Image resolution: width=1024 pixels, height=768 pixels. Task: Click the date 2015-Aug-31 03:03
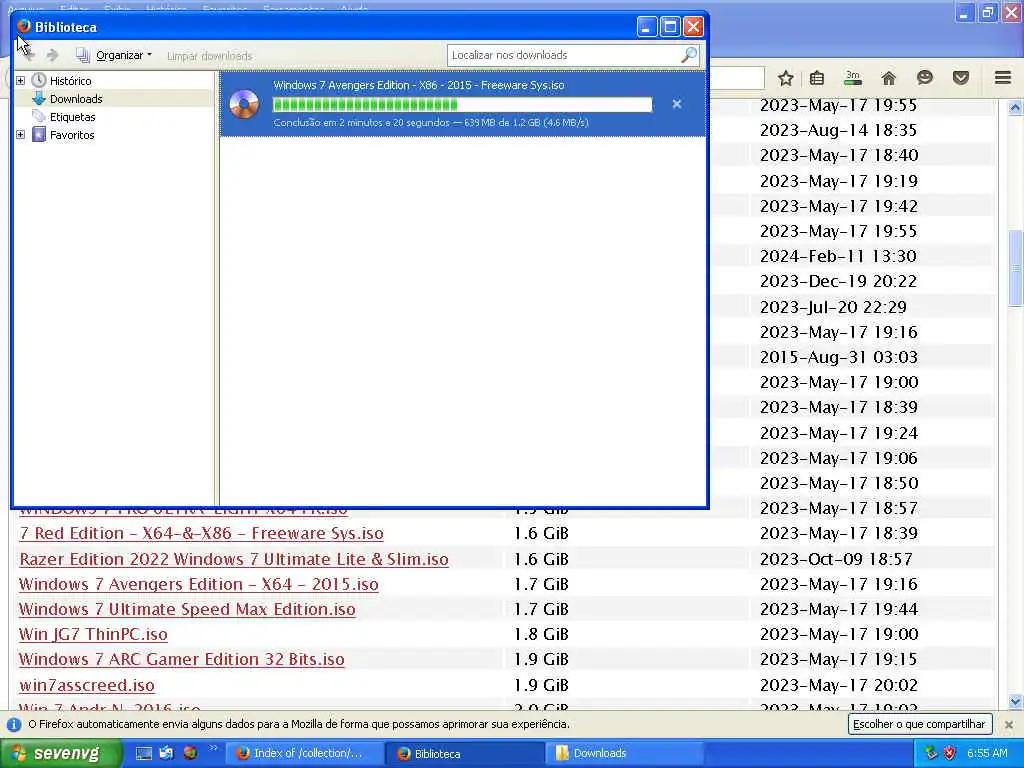coord(839,358)
